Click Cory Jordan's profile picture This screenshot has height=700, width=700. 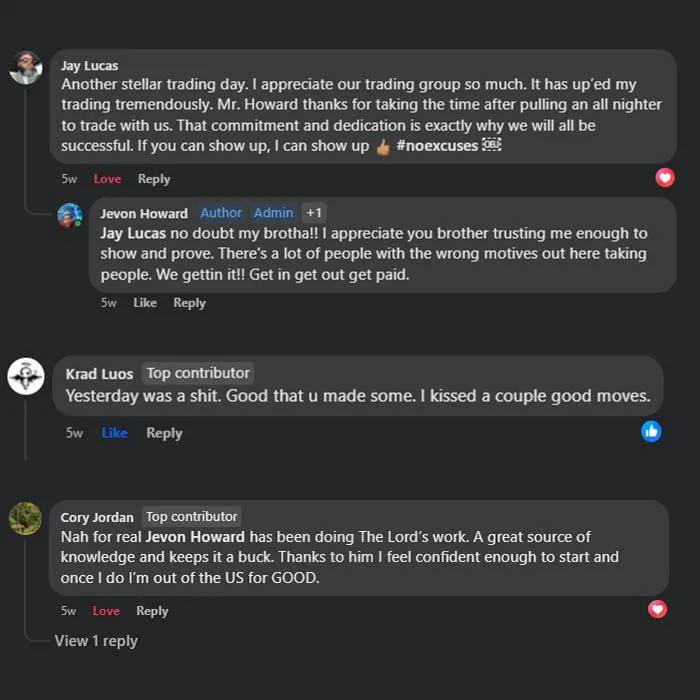[25, 518]
